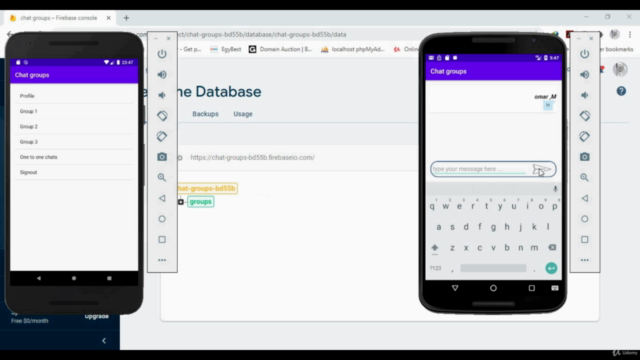
Task: Tap the shift key on phone keyboard
Action: pos(435,248)
